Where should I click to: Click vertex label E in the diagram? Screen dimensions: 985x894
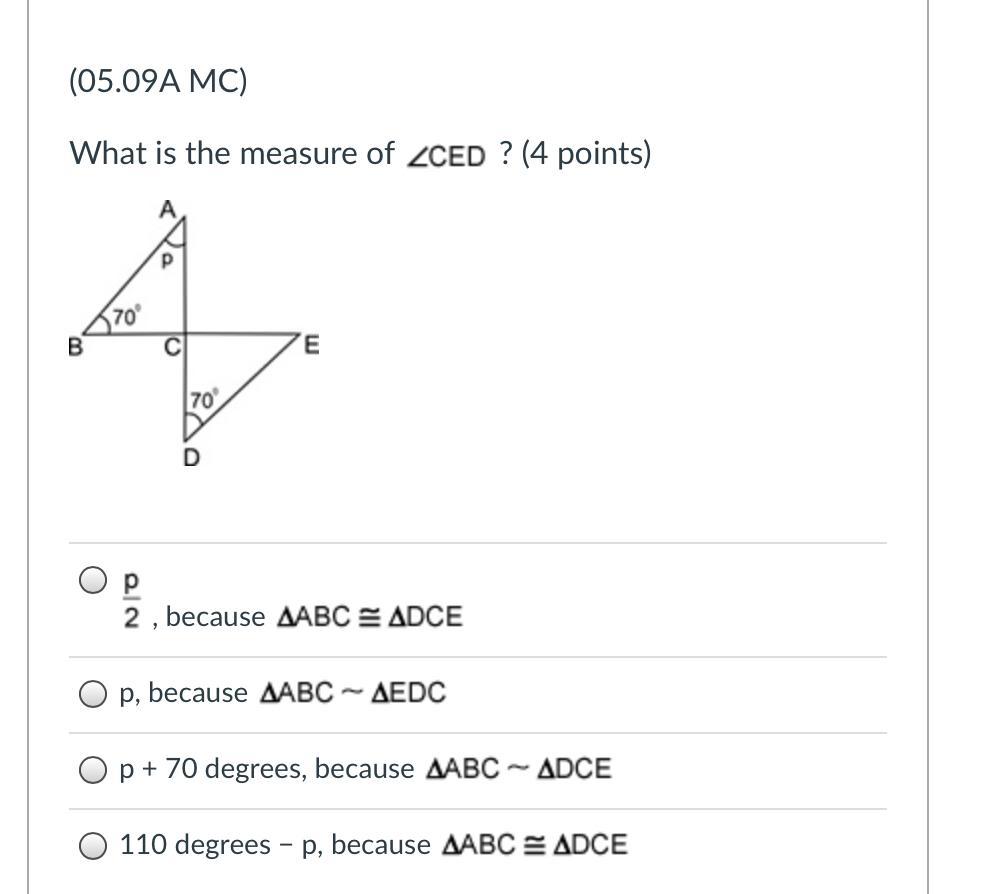point(312,346)
